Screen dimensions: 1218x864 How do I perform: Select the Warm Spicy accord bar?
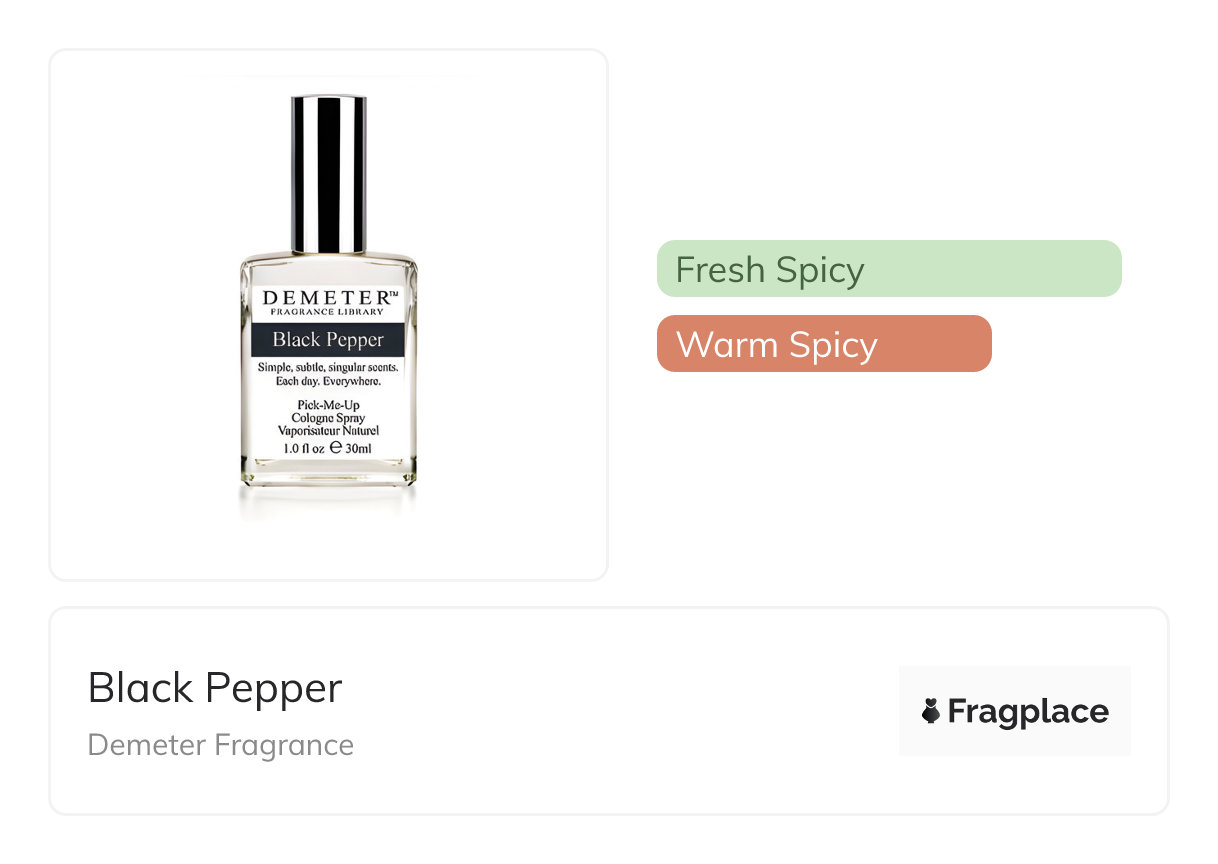click(x=823, y=344)
